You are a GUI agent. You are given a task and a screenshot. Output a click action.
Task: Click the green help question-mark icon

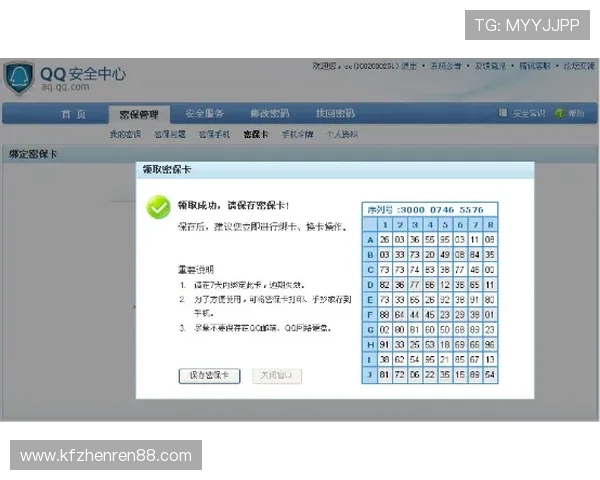(x=559, y=113)
